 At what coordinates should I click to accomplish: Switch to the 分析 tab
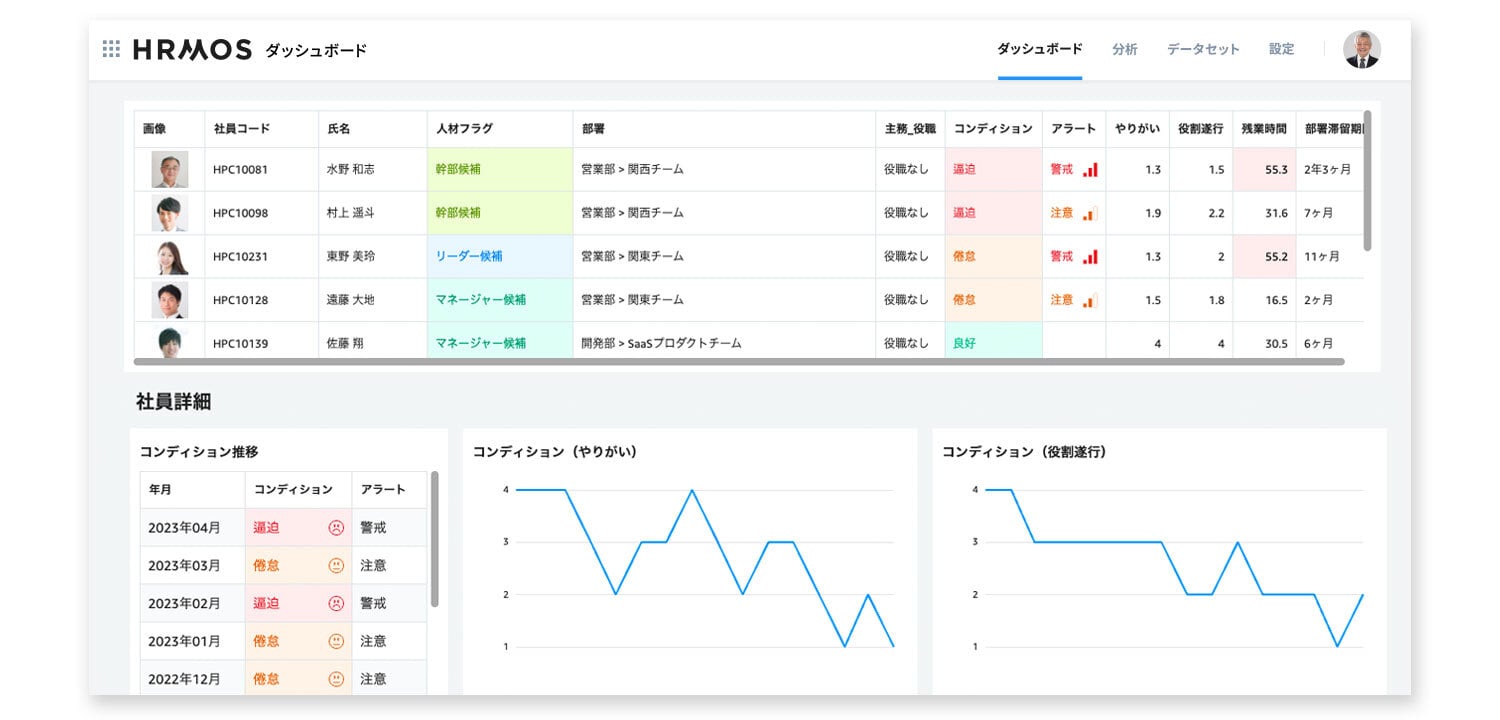tap(1125, 49)
